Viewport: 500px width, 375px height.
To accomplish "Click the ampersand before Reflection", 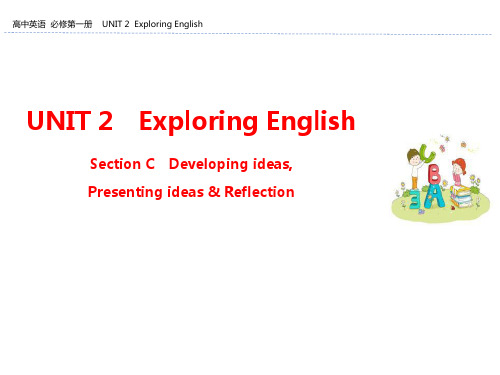I will pyautogui.click(x=214, y=192).
